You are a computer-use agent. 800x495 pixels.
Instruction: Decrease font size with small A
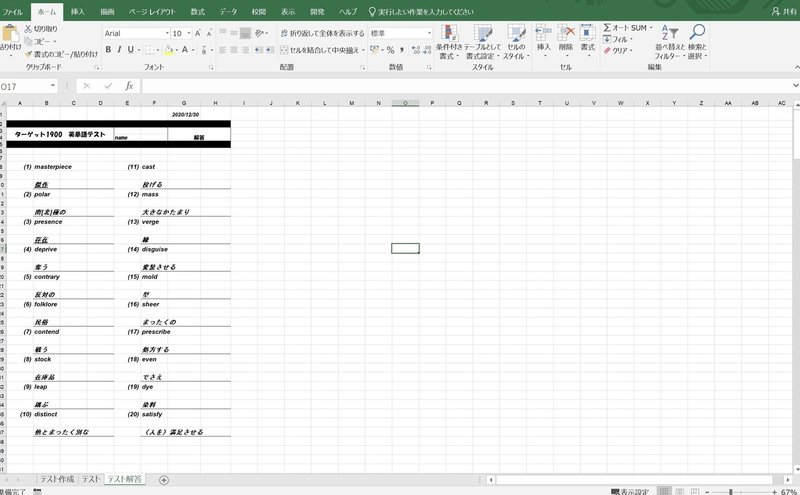click(209, 34)
